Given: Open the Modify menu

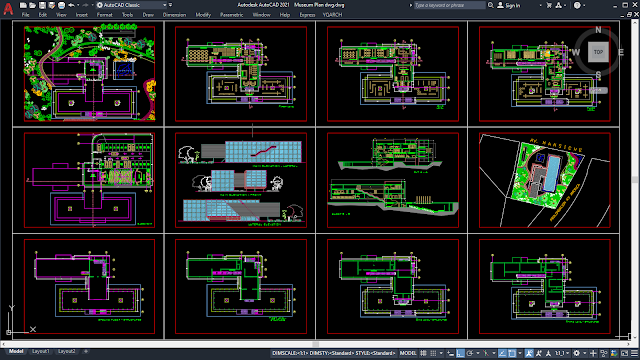Looking at the screenshot, I should (203, 15).
